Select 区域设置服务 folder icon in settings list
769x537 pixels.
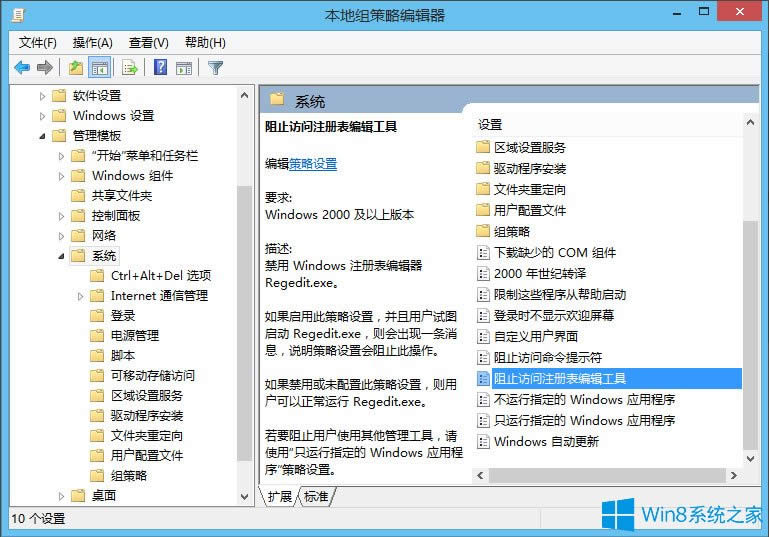pos(483,147)
